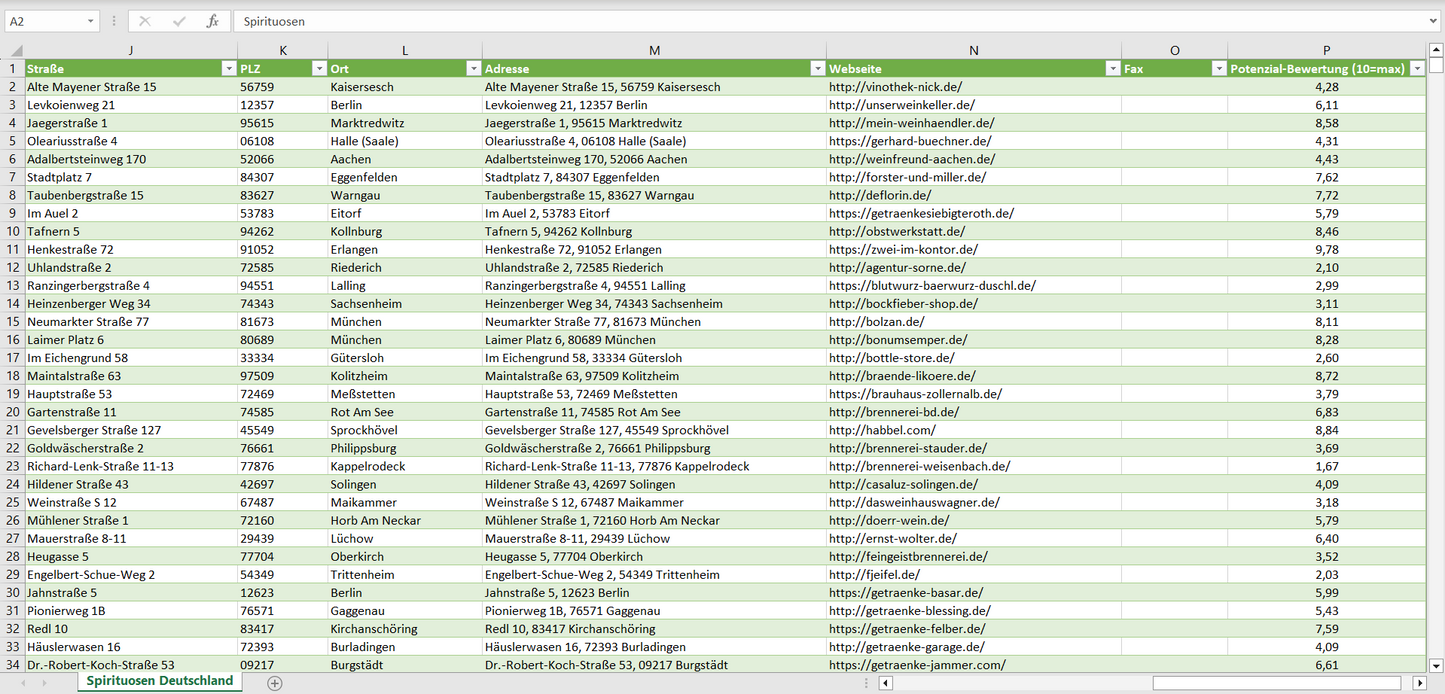Click the Cancel X icon in formula bar
The width and height of the screenshot is (1445, 694).
(145, 21)
